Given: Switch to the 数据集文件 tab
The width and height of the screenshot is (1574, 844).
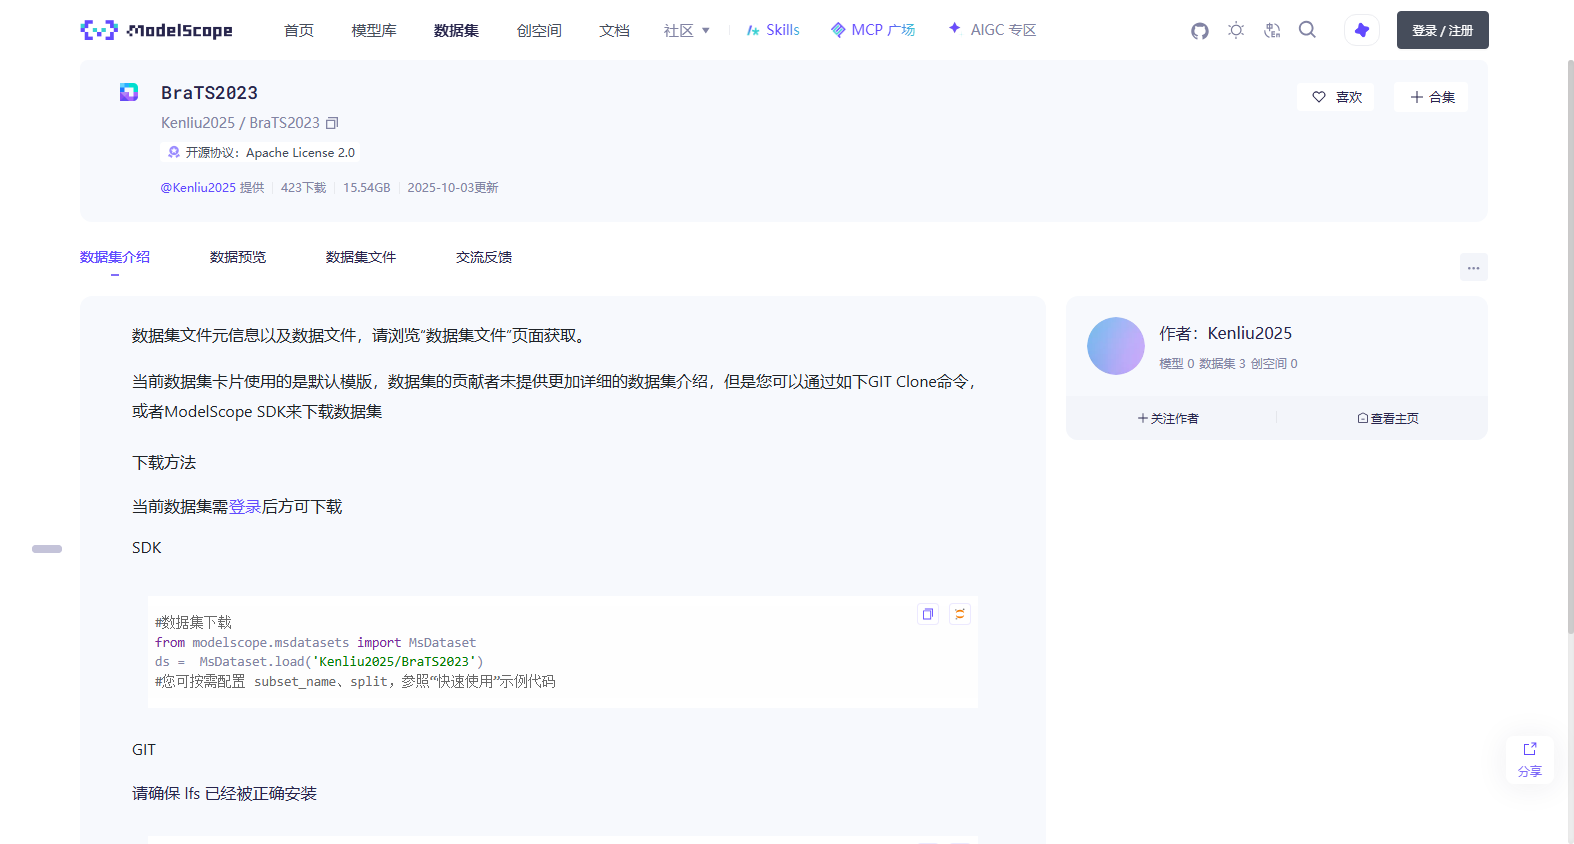Looking at the screenshot, I should coord(361,257).
